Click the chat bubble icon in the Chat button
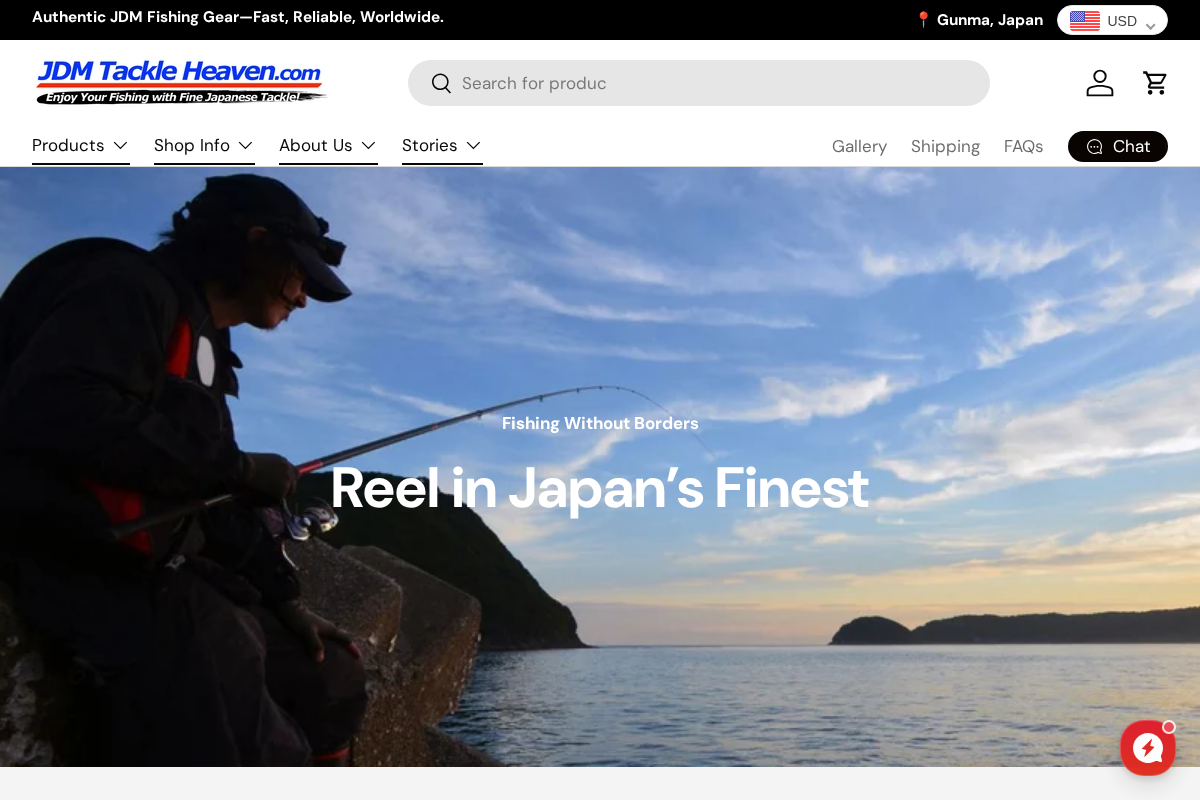1200x800 pixels. (x=1095, y=146)
